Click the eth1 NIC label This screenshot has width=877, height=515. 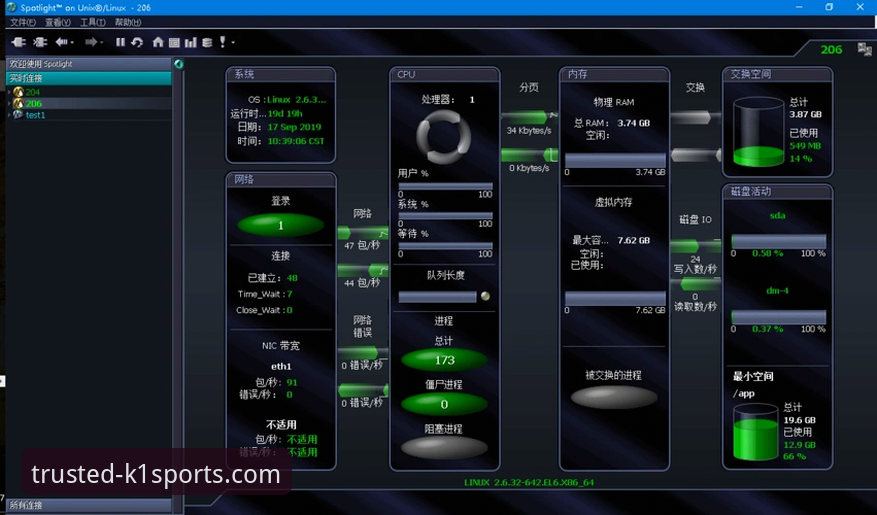[281, 366]
